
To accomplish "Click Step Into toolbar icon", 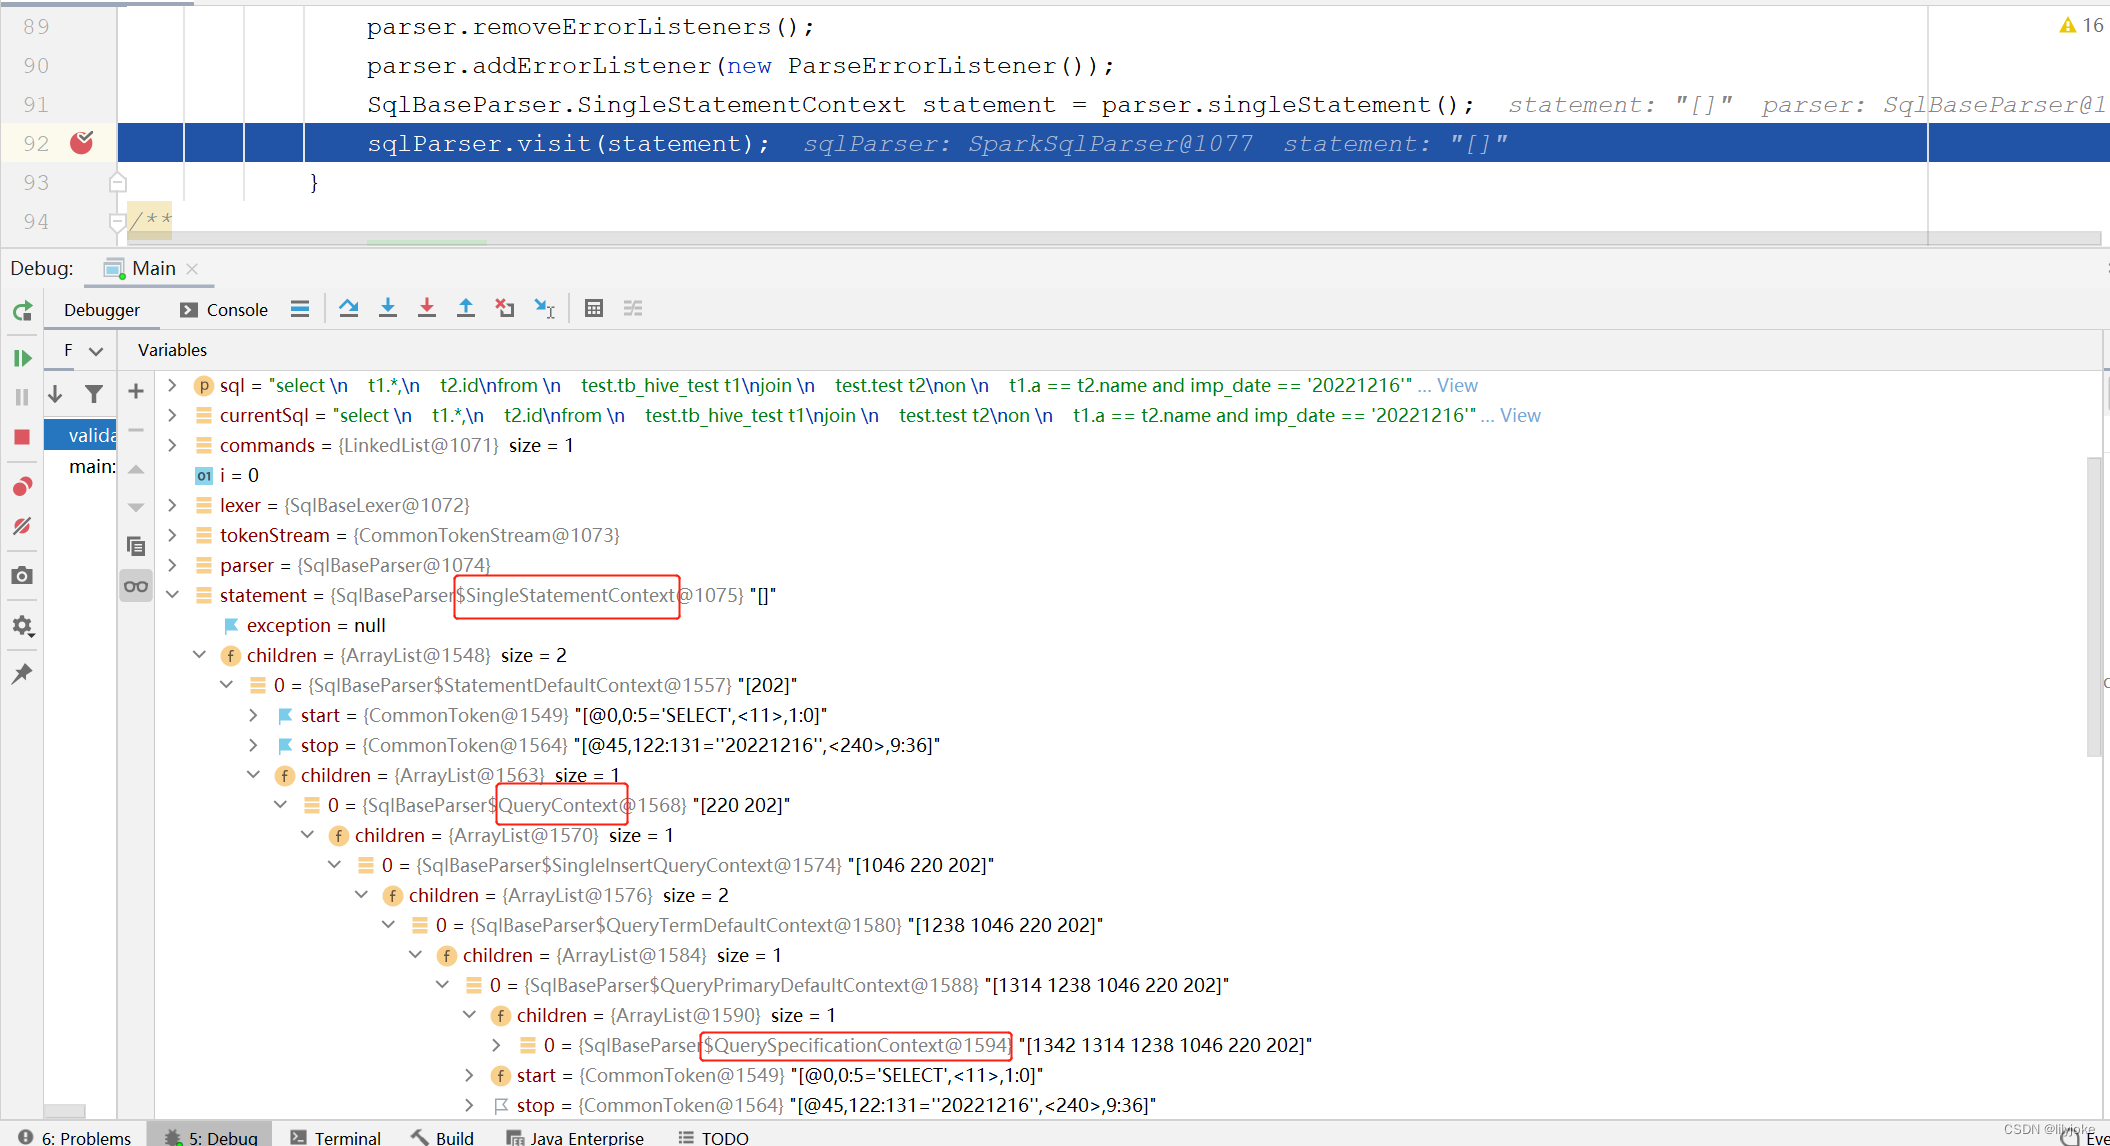I will [388, 309].
